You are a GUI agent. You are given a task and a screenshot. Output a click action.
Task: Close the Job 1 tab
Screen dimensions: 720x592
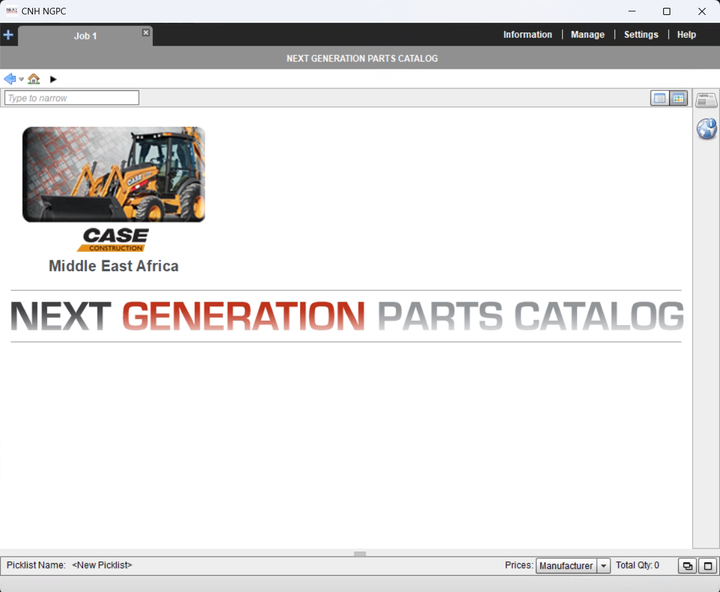click(x=146, y=32)
